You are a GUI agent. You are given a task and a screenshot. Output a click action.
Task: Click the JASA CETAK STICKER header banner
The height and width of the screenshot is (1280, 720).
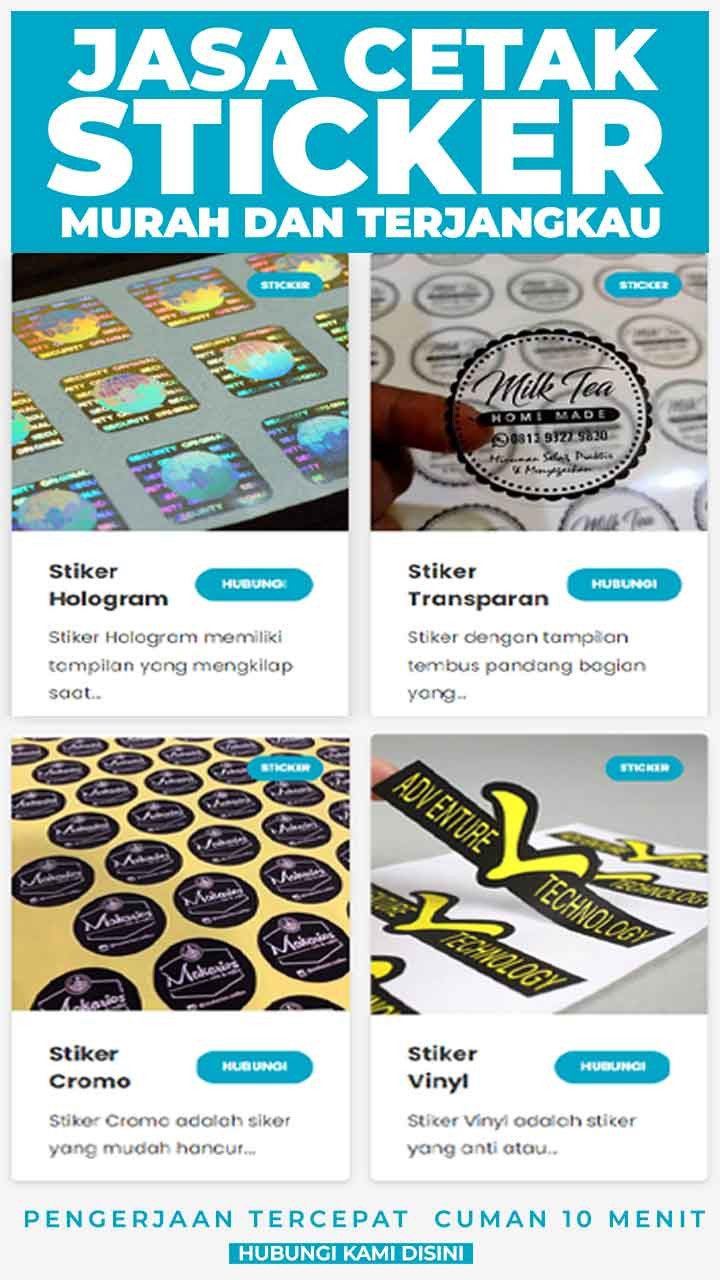(x=360, y=132)
